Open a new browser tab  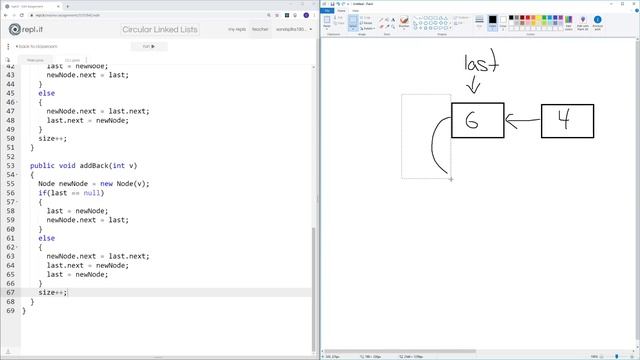click(68, 6)
